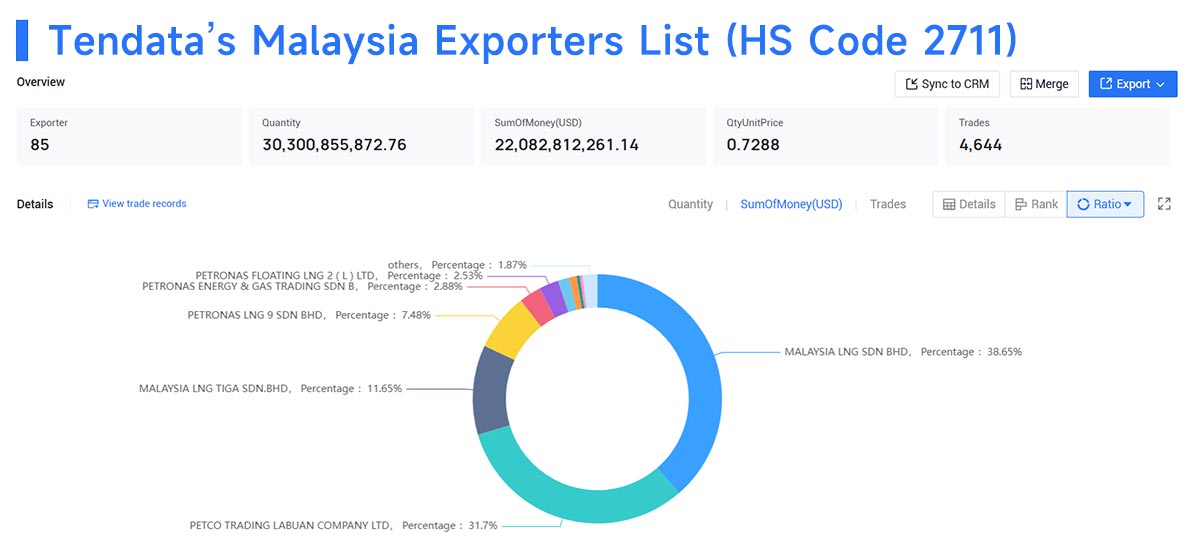1190x543 pixels.
Task: Switch chart metric to Trades
Action: point(888,204)
